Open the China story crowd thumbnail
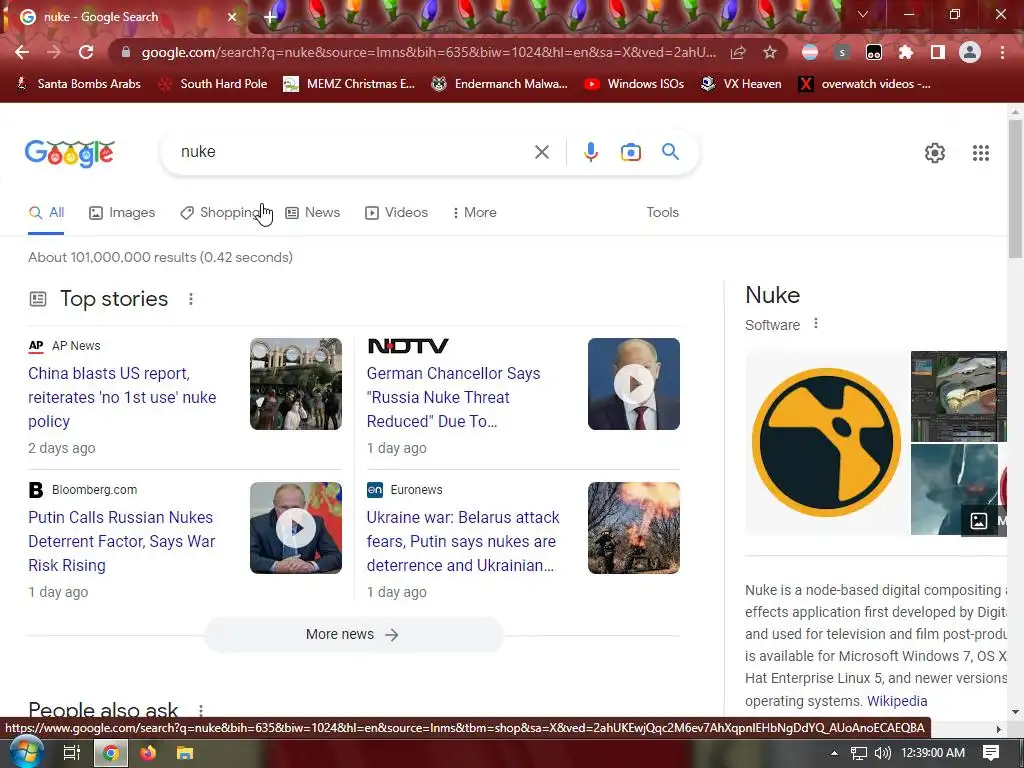This screenshot has height=768, width=1024. click(x=296, y=384)
